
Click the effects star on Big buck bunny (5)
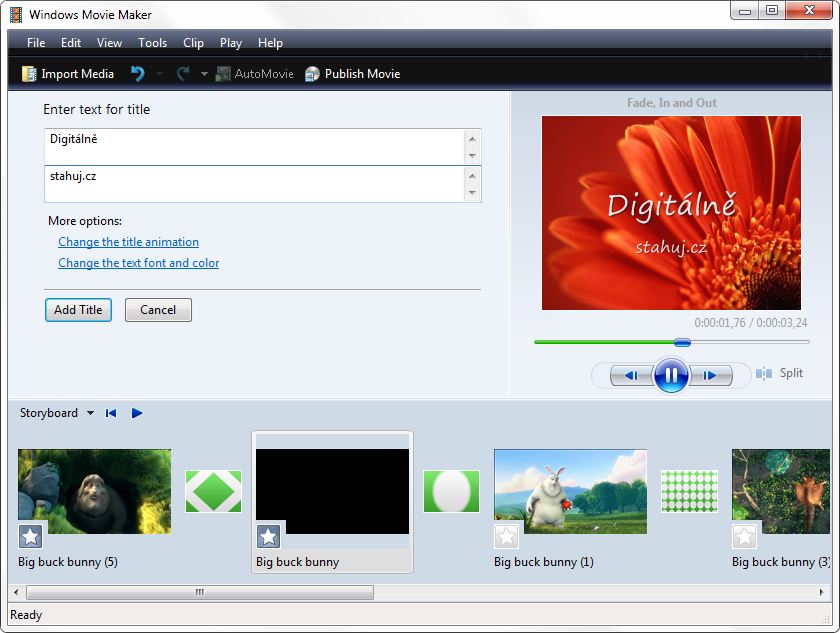[x=31, y=536]
